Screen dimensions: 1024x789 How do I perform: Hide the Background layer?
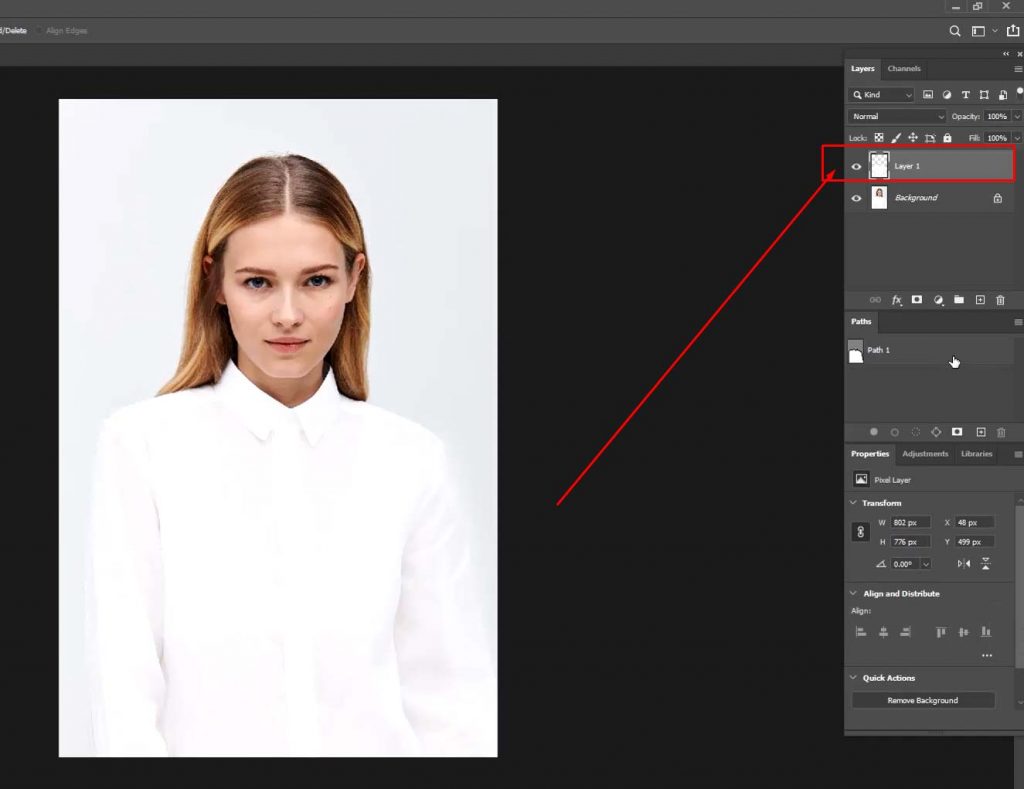(x=857, y=198)
